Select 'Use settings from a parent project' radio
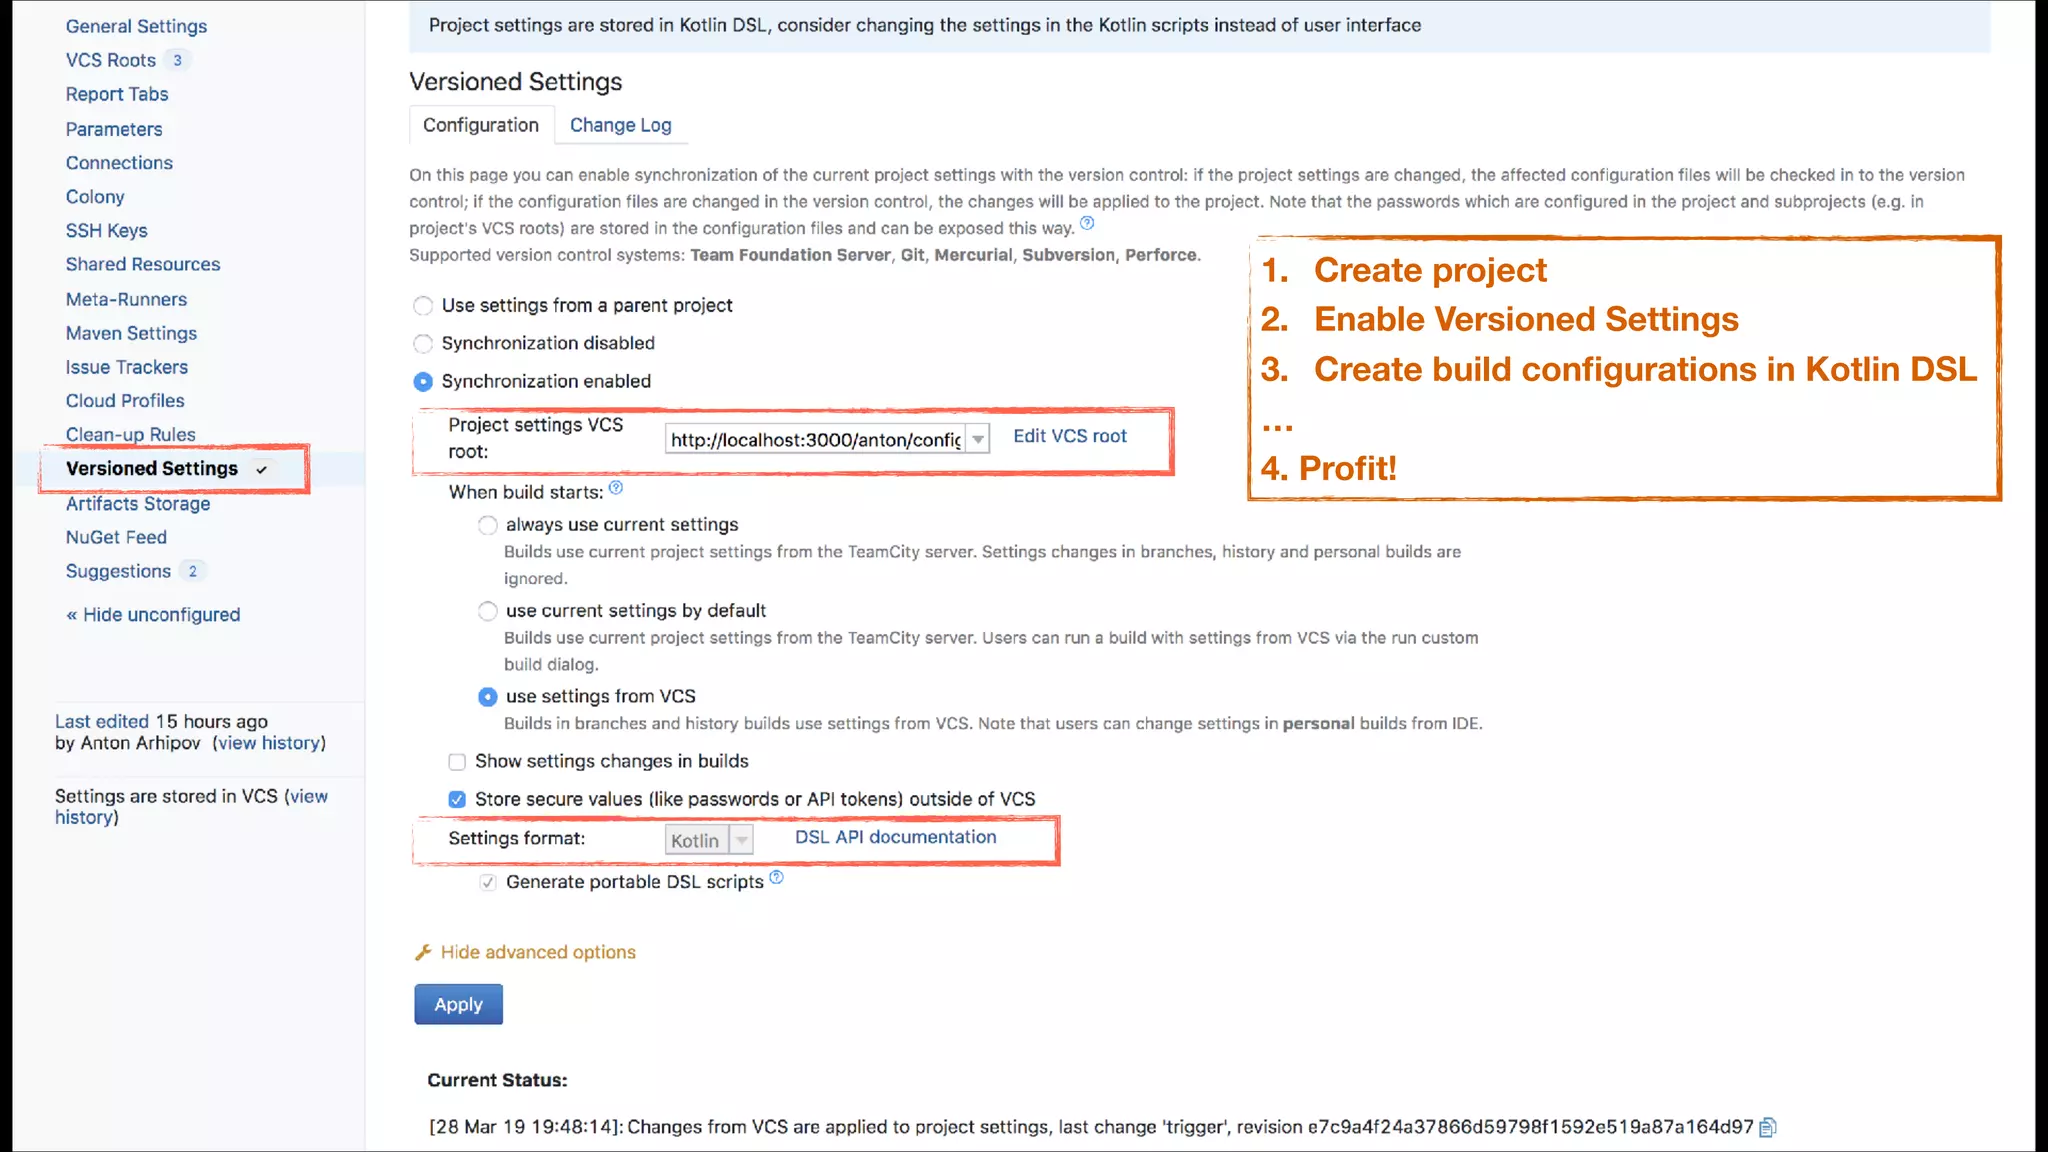This screenshot has width=2048, height=1152. [423, 306]
